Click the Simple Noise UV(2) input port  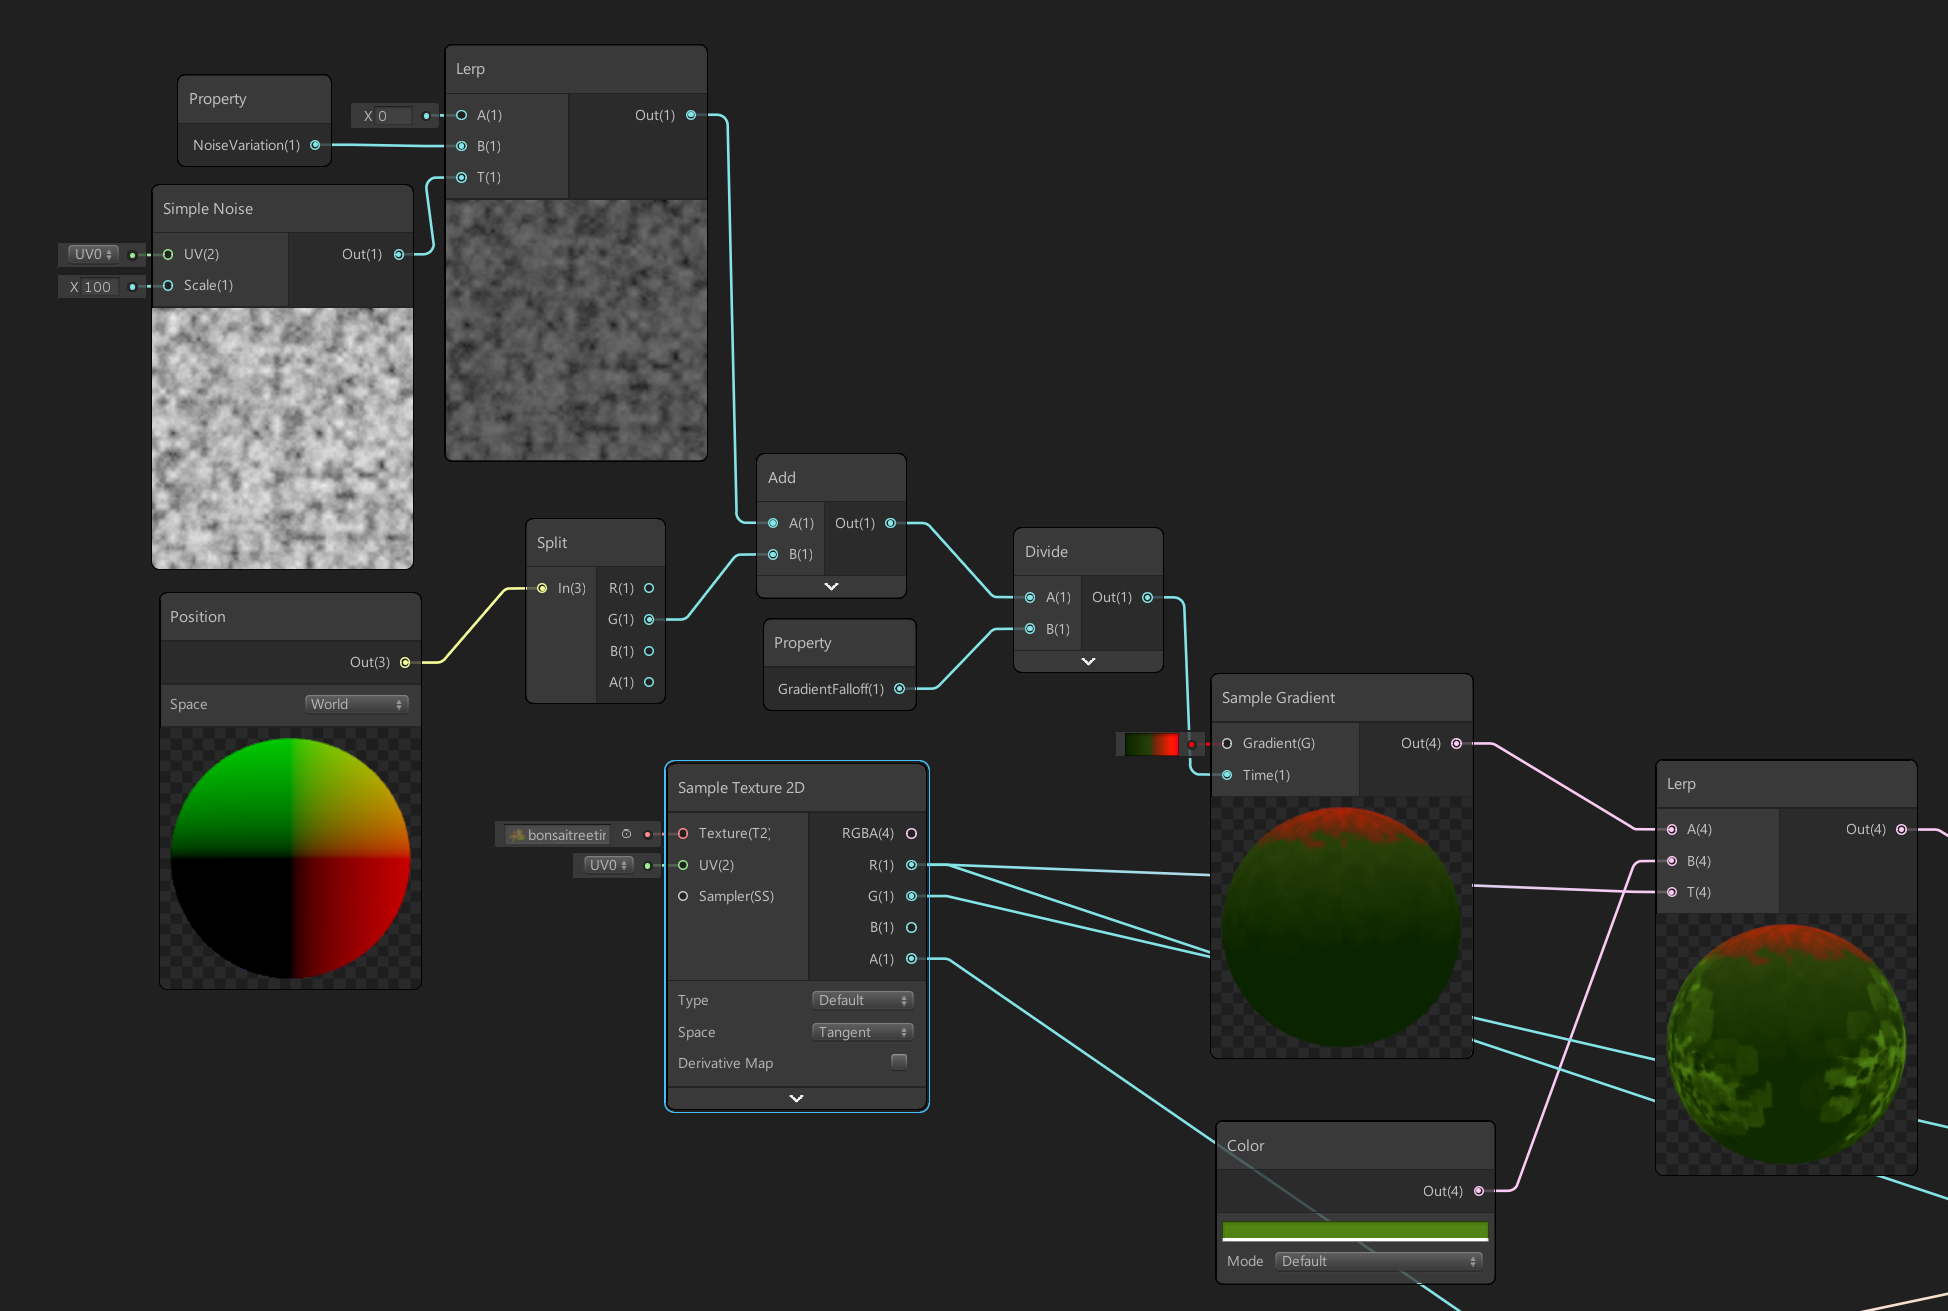(x=168, y=254)
